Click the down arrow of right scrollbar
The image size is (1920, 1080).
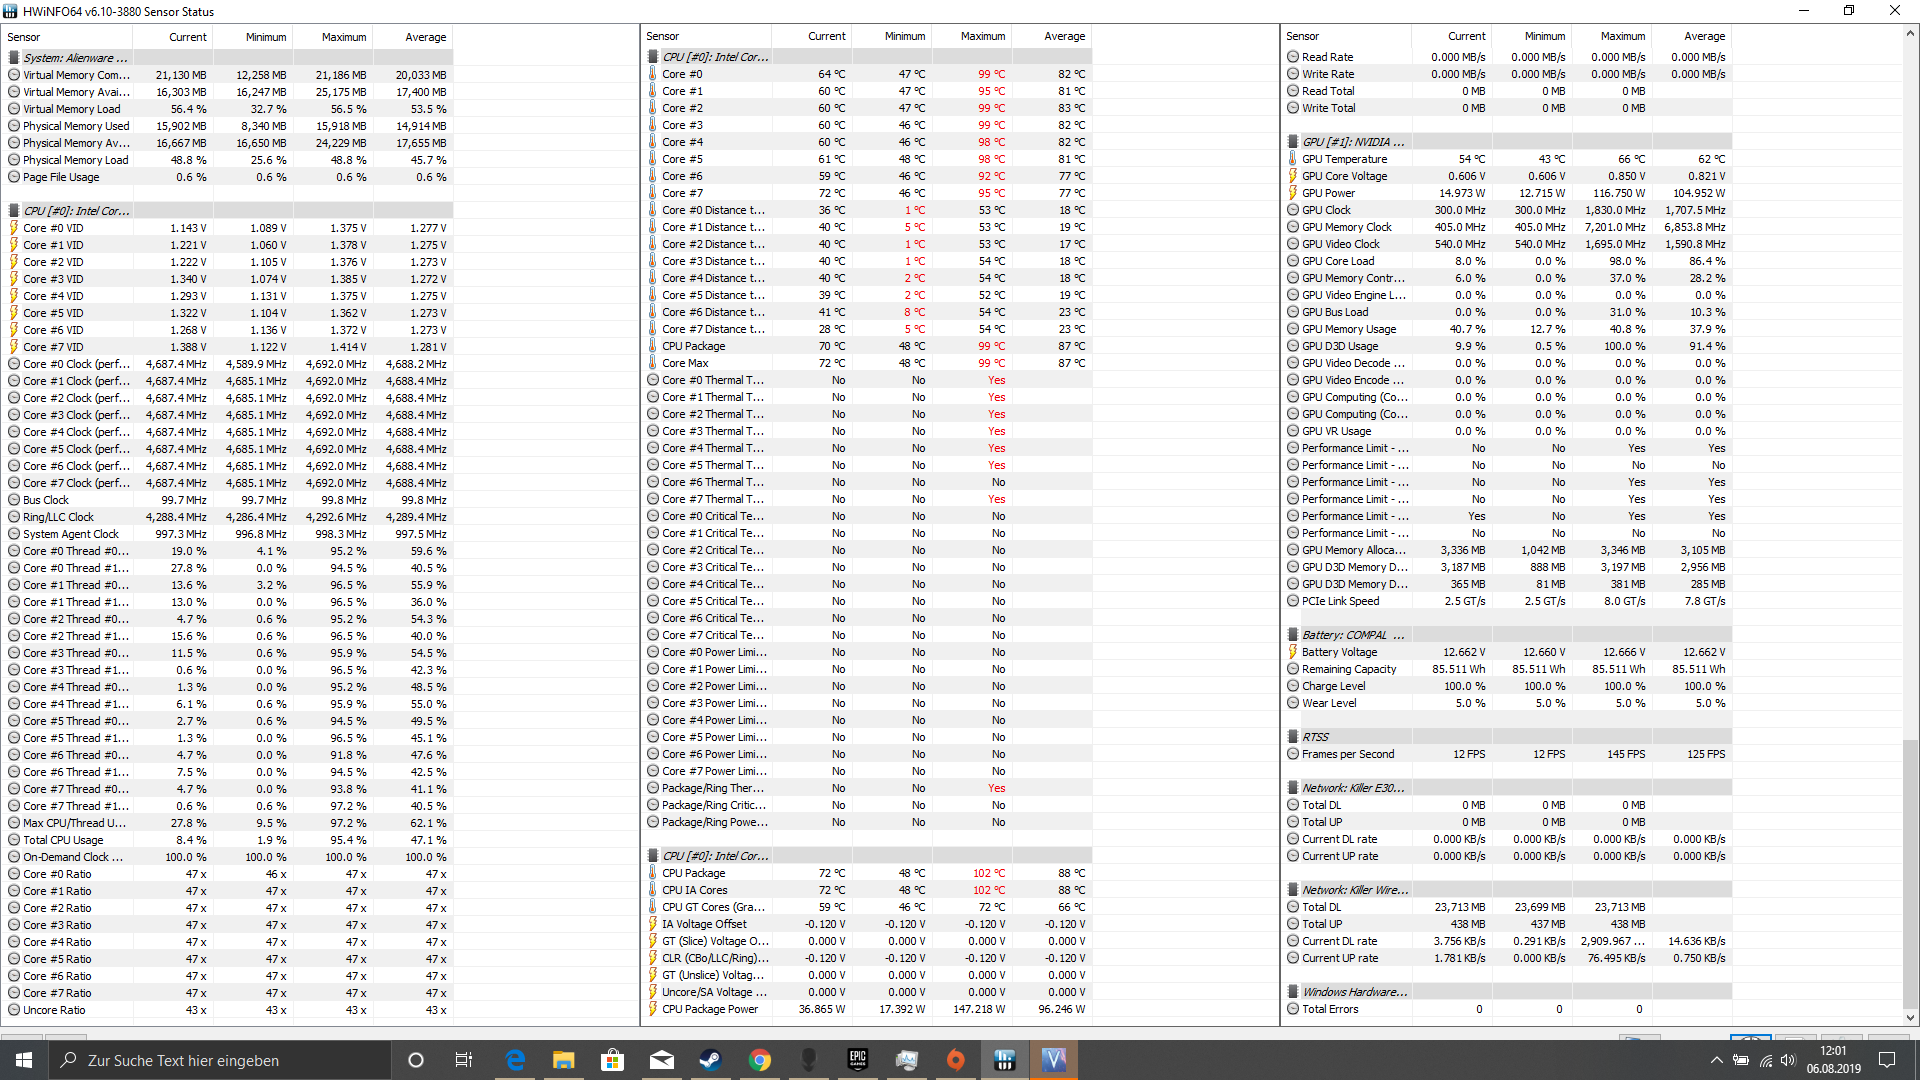tap(1910, 1018)
